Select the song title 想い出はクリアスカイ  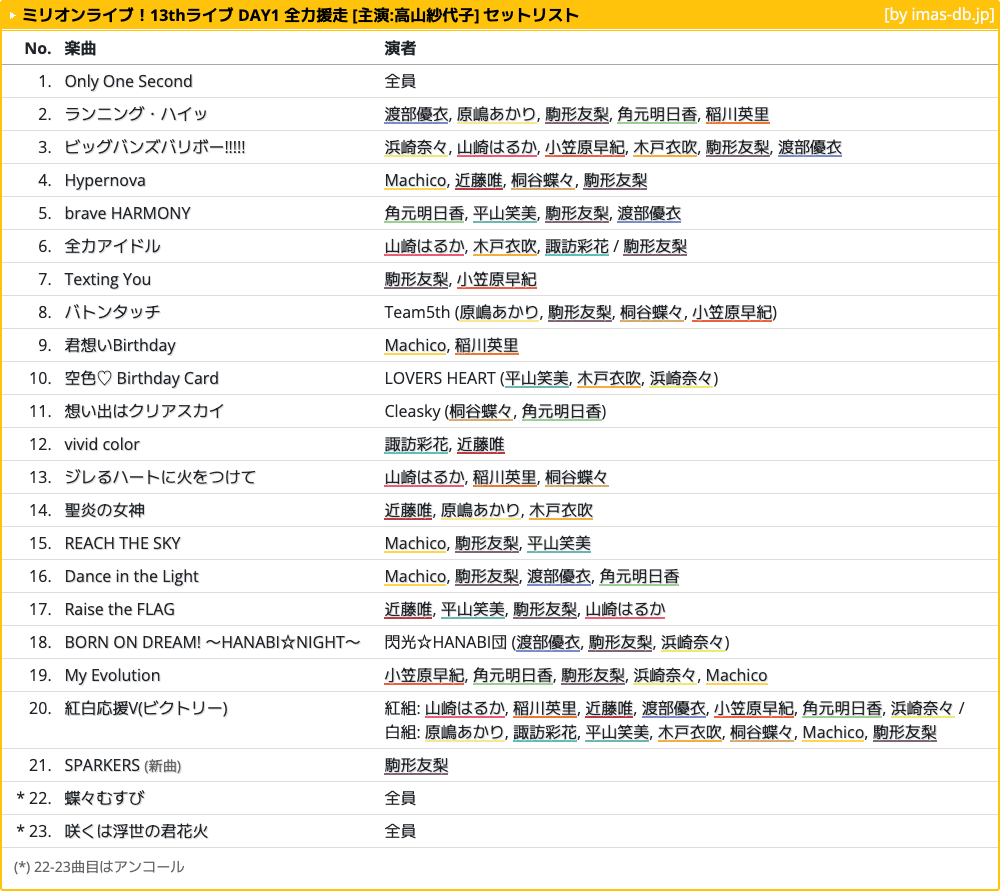tap(144, 411)
